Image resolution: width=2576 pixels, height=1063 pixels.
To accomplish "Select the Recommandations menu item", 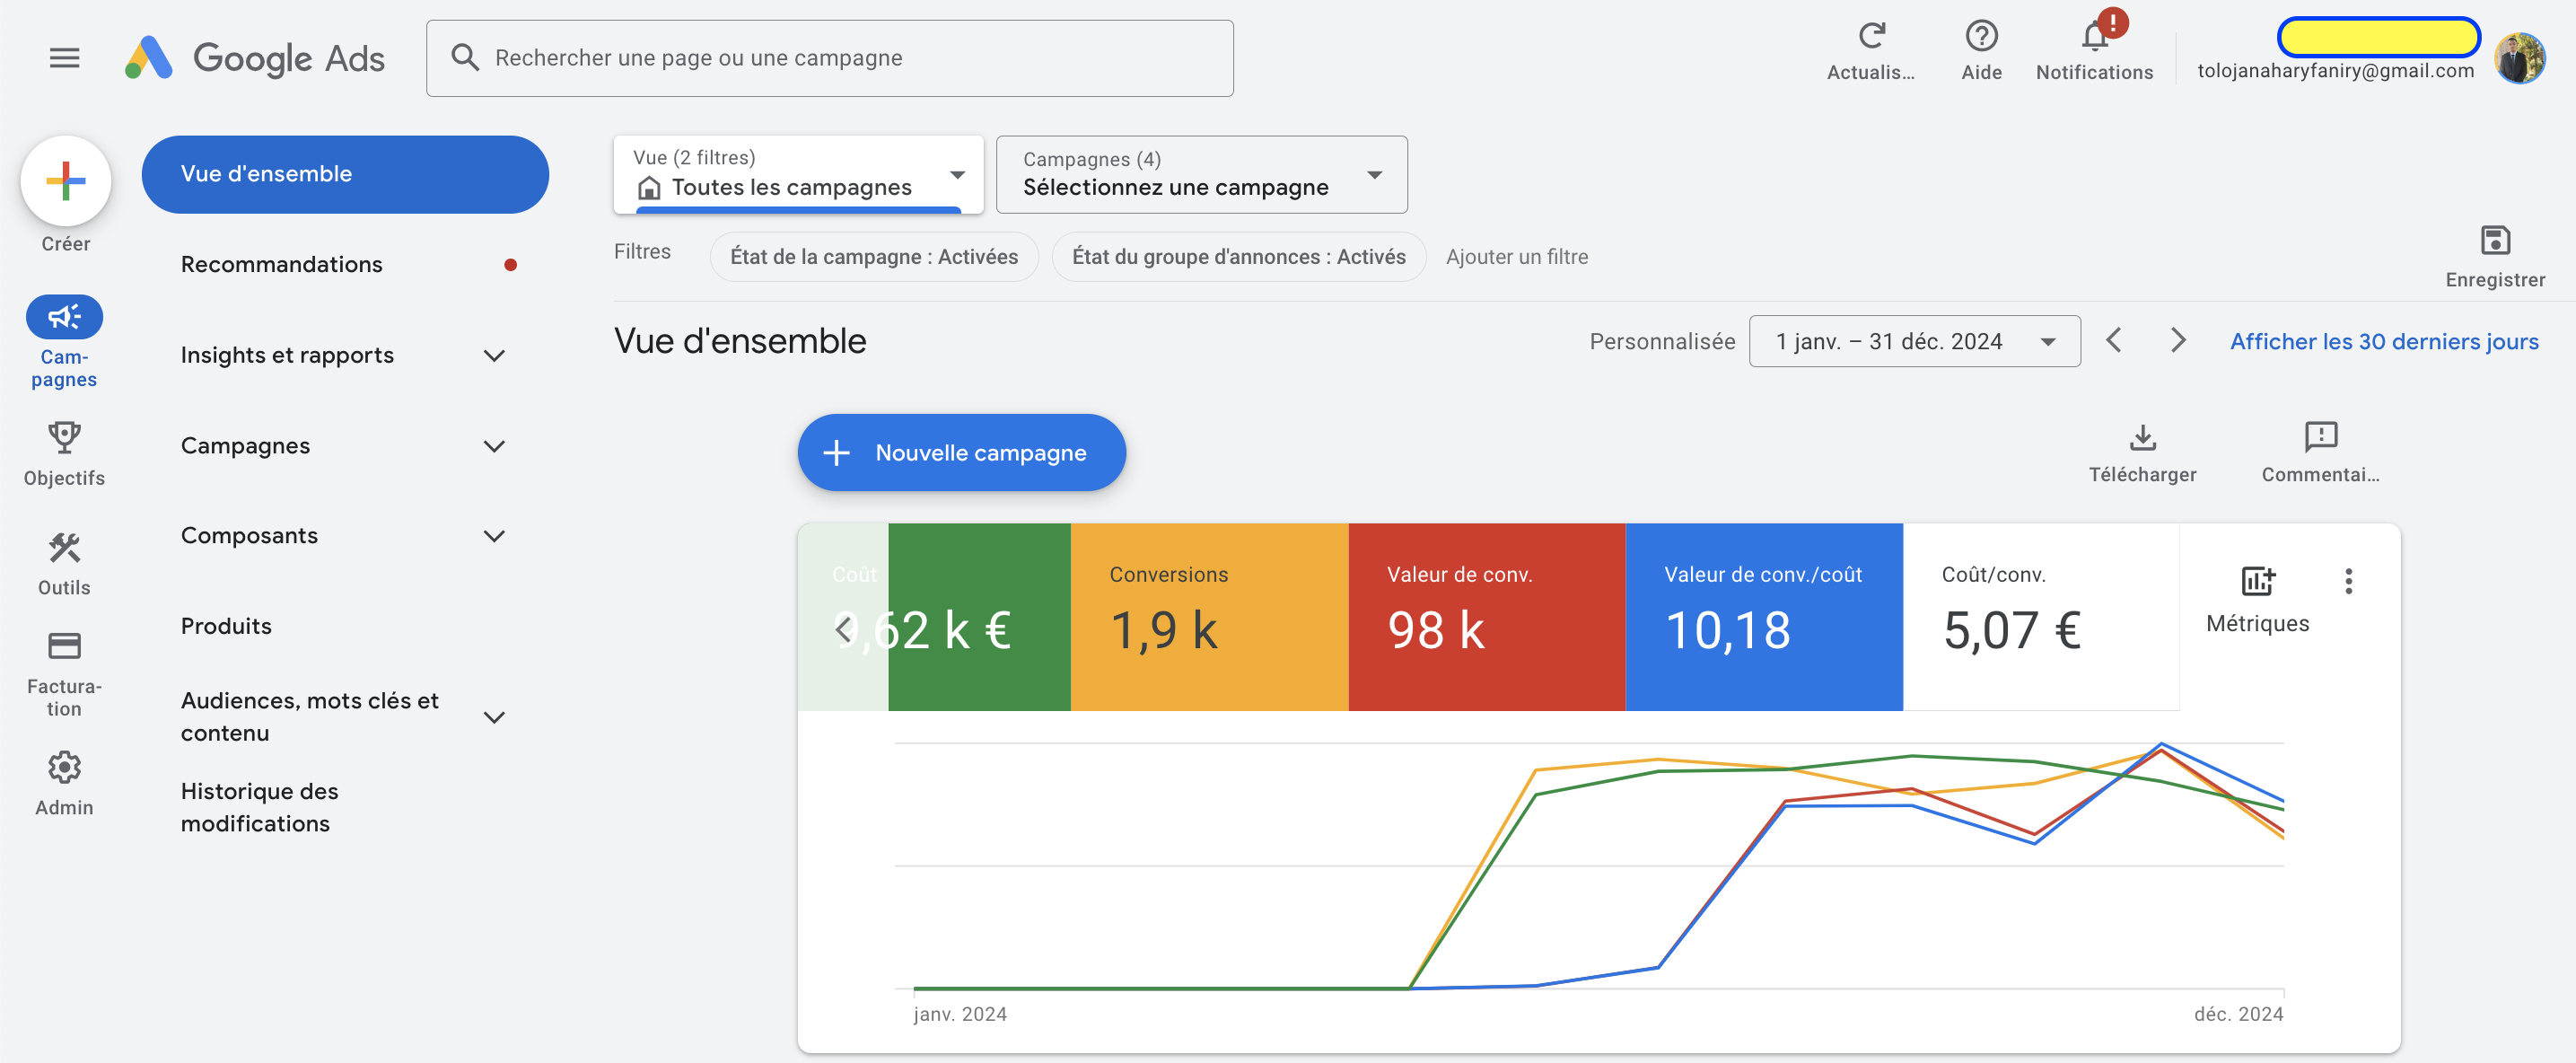I will pyautogui.click(x=282, y=264).
